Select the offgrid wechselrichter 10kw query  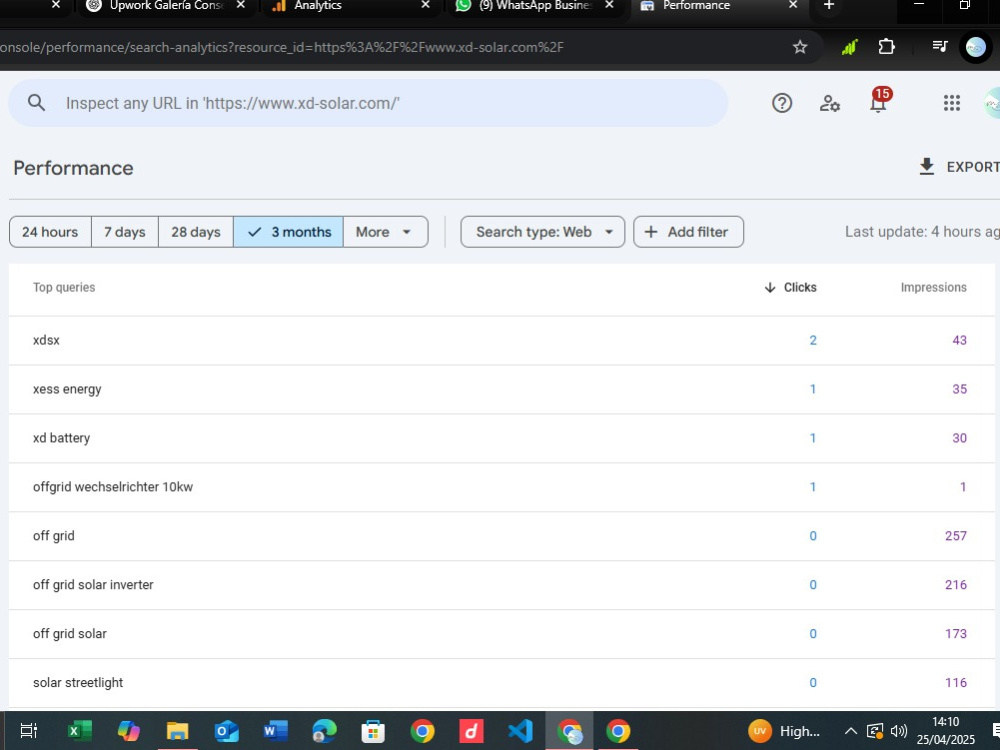[501, 487]
